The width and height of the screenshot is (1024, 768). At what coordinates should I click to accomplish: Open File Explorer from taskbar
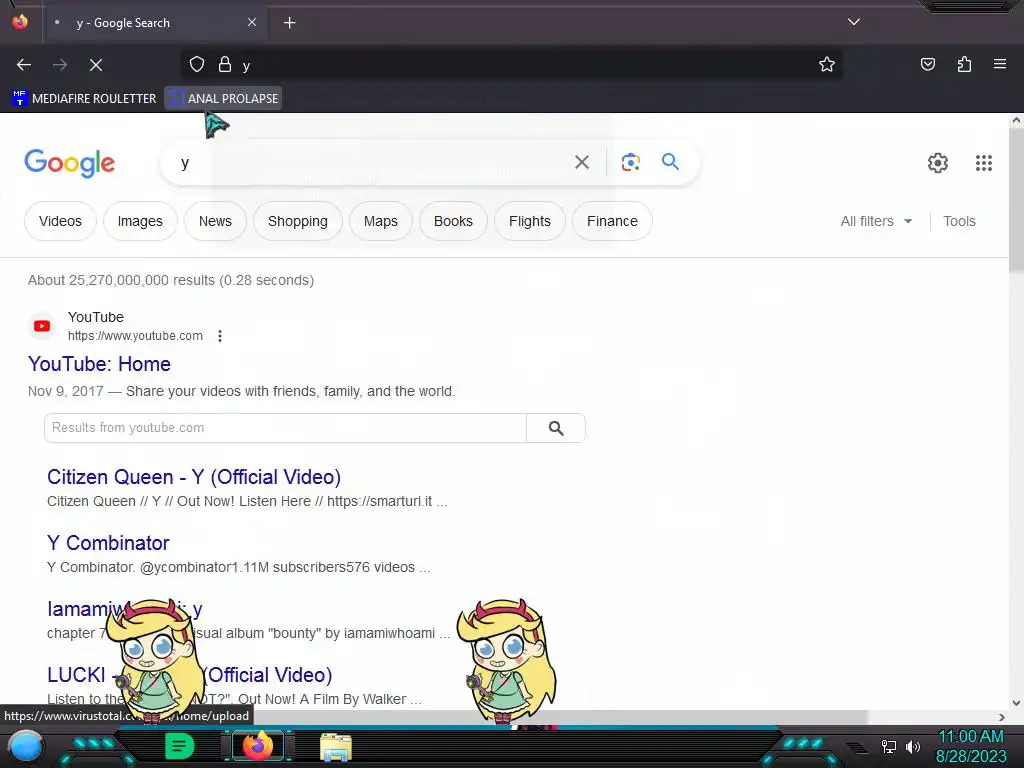coord(336,747)
